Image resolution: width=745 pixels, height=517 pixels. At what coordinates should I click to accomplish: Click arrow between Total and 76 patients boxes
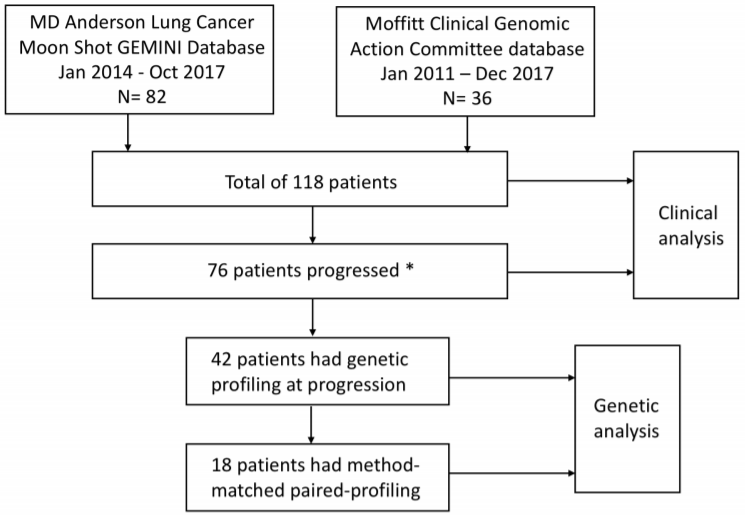pyautogui.click(x=315, y=227)
